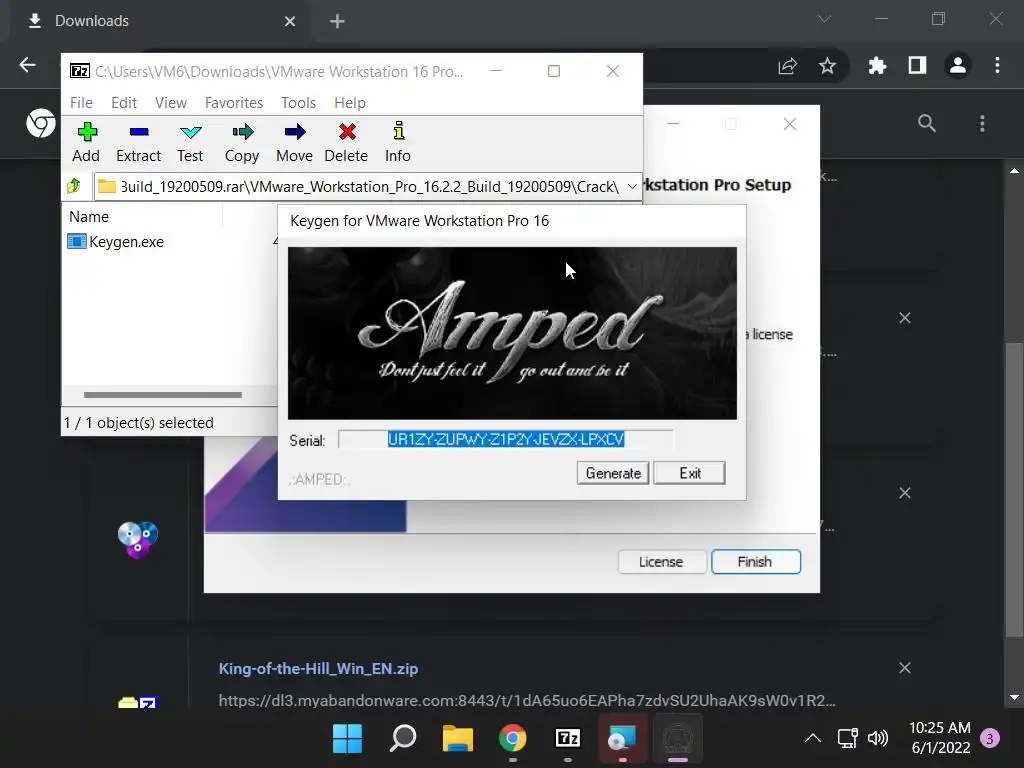Open the View menu in 7-Zip
Viewport: 1024px width, 768px height.
pos(171,103)
